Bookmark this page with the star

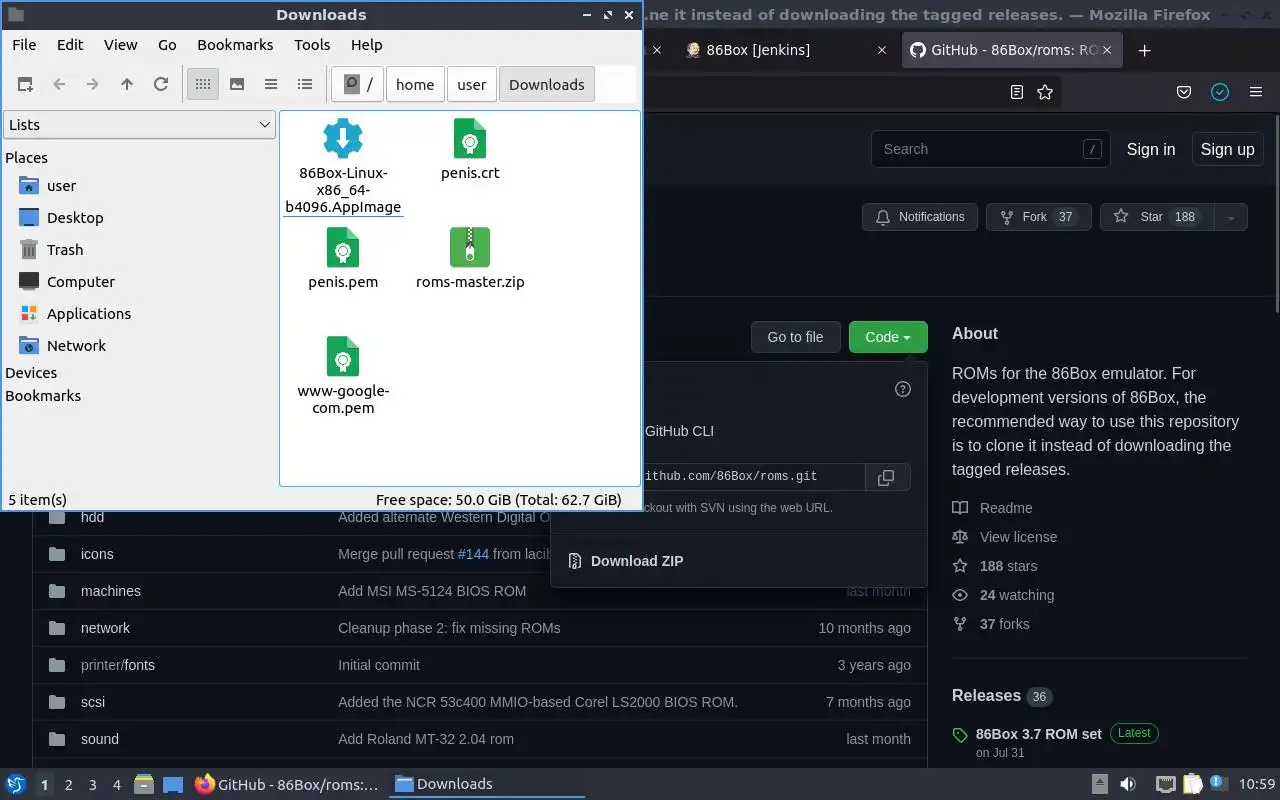point(1045,92)
